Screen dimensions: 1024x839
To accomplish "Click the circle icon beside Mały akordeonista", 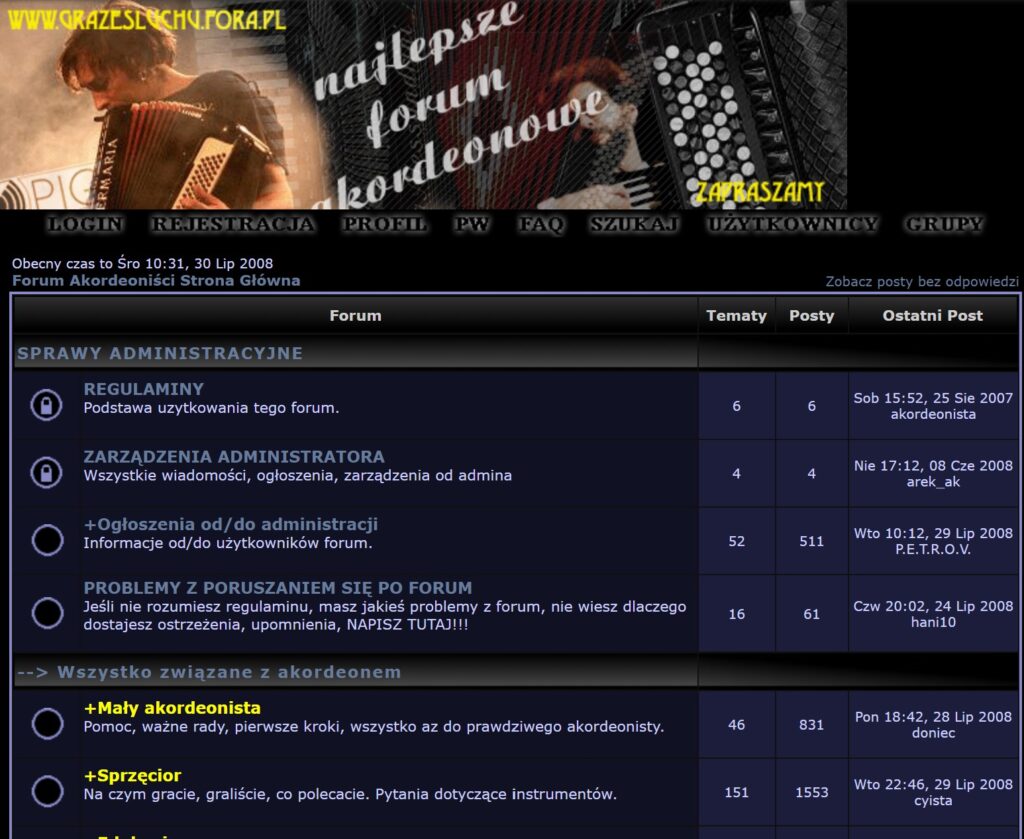I will click(47, 723).
